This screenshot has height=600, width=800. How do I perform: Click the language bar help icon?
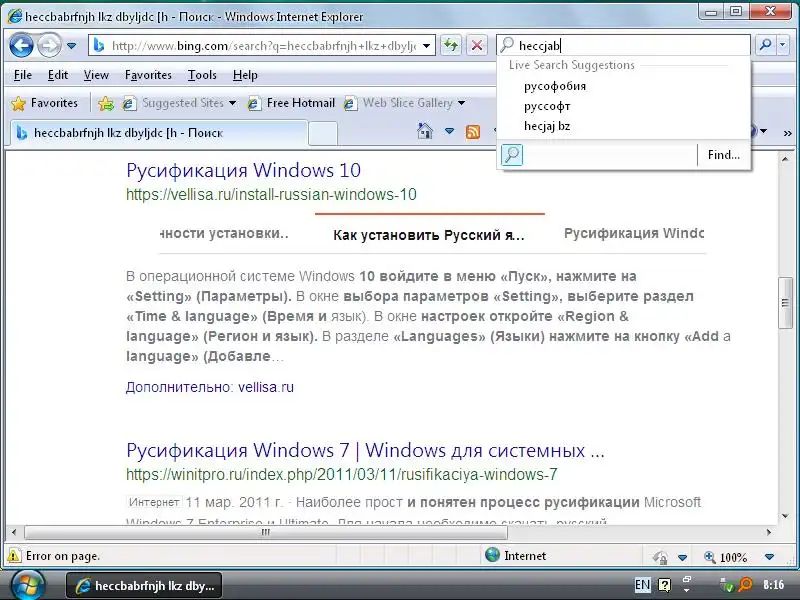(664, 585)
